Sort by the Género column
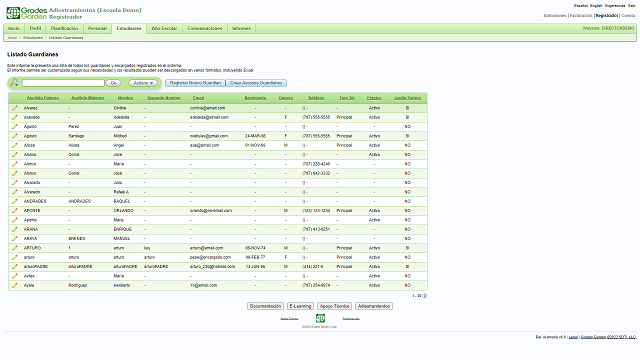640x360 pixels. (286, 98)
